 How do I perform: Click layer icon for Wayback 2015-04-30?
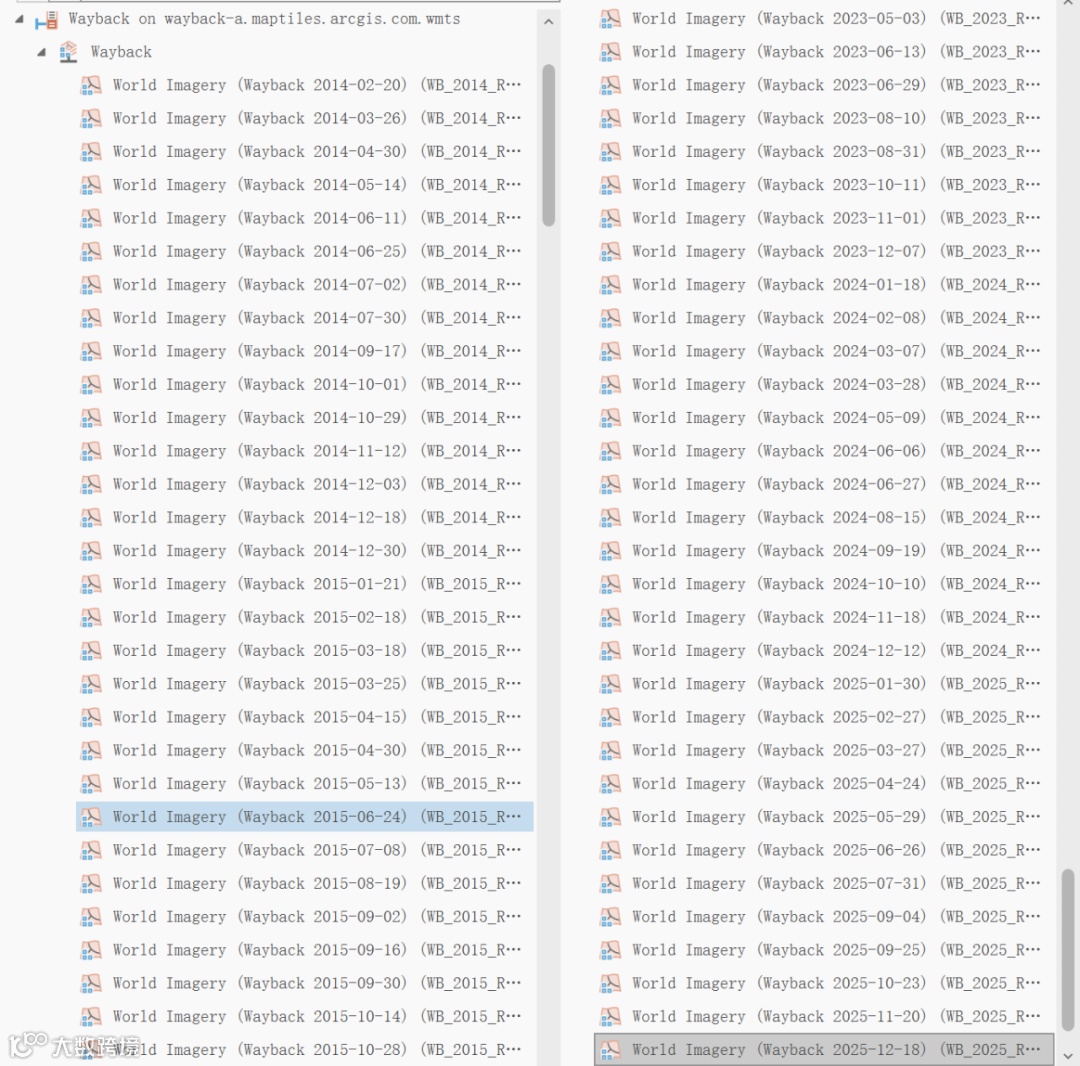(x=91, y=751)
